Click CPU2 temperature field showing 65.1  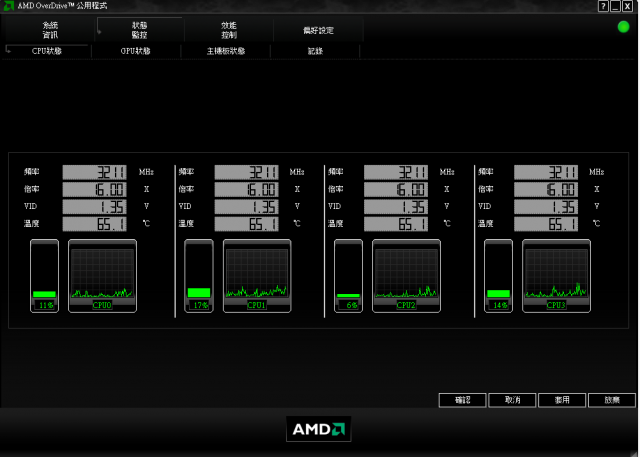[396, 224]
